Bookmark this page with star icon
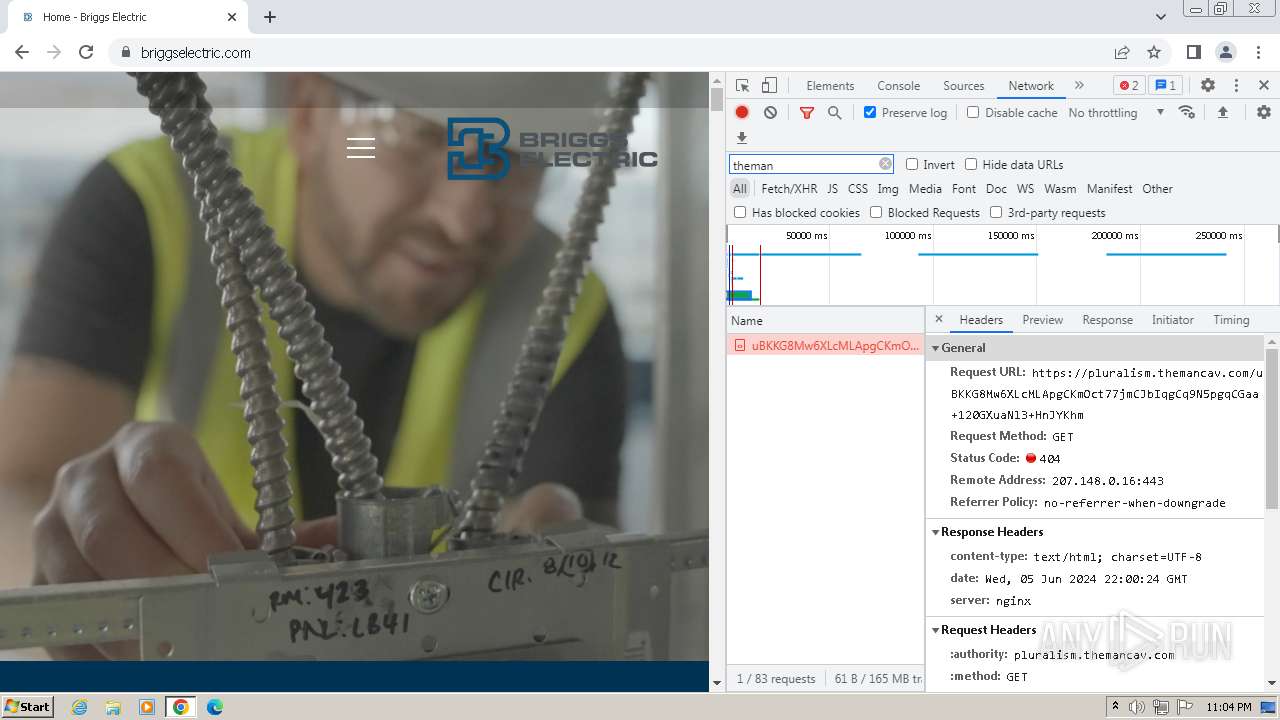Image resolution: width=1280 pixels, height=720 pixels. tap(1154, 52)
